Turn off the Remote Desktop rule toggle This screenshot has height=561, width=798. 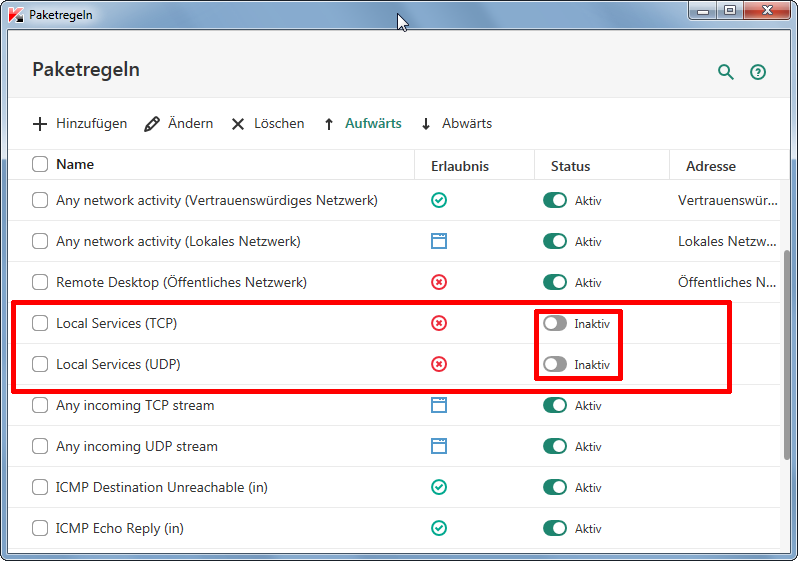554,282
